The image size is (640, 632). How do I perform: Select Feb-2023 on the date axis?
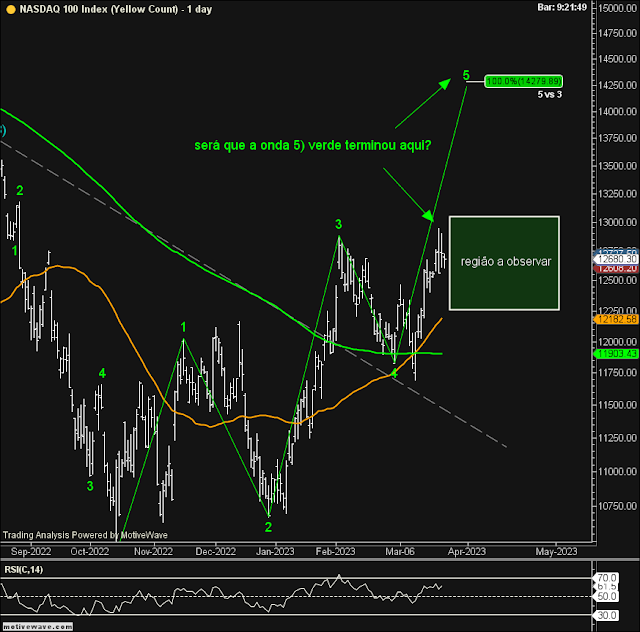point(336,552)
